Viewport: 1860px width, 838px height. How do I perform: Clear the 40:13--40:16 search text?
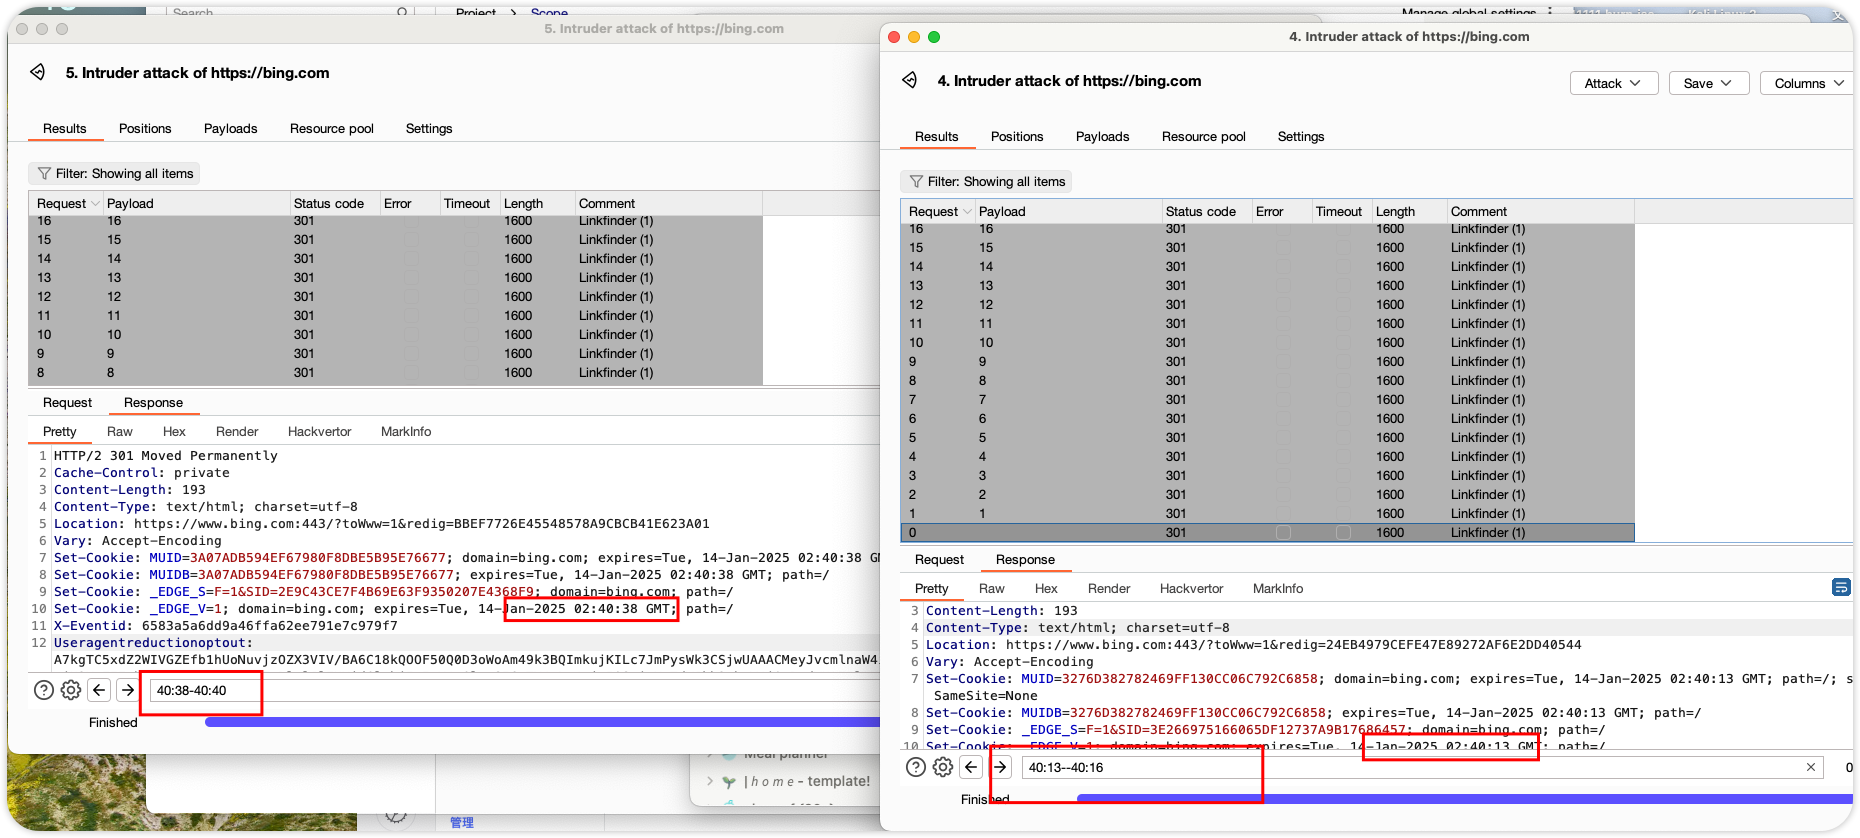point(1811,767)
